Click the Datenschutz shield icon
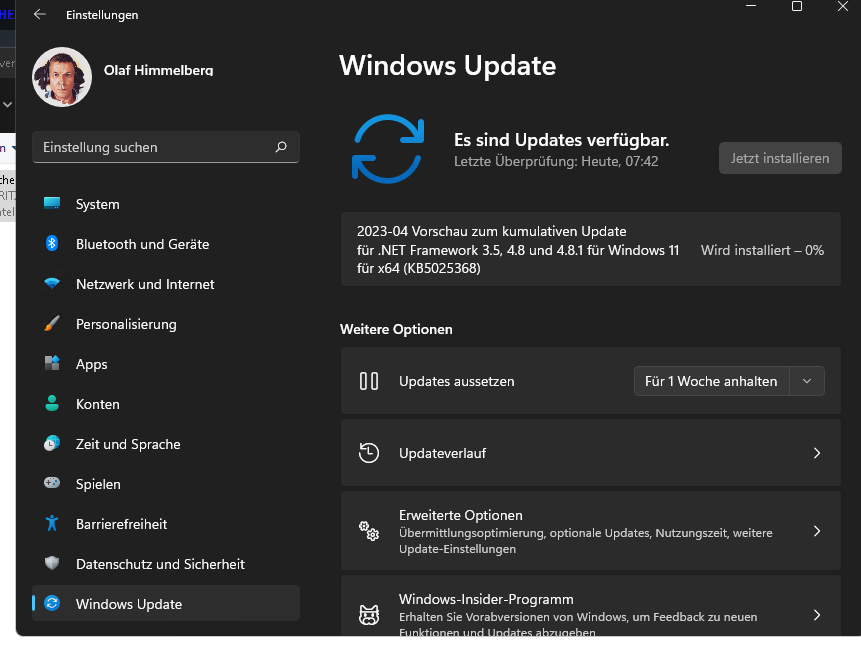The width and height of the screenshot is (861, 650). tap(52, 563)
